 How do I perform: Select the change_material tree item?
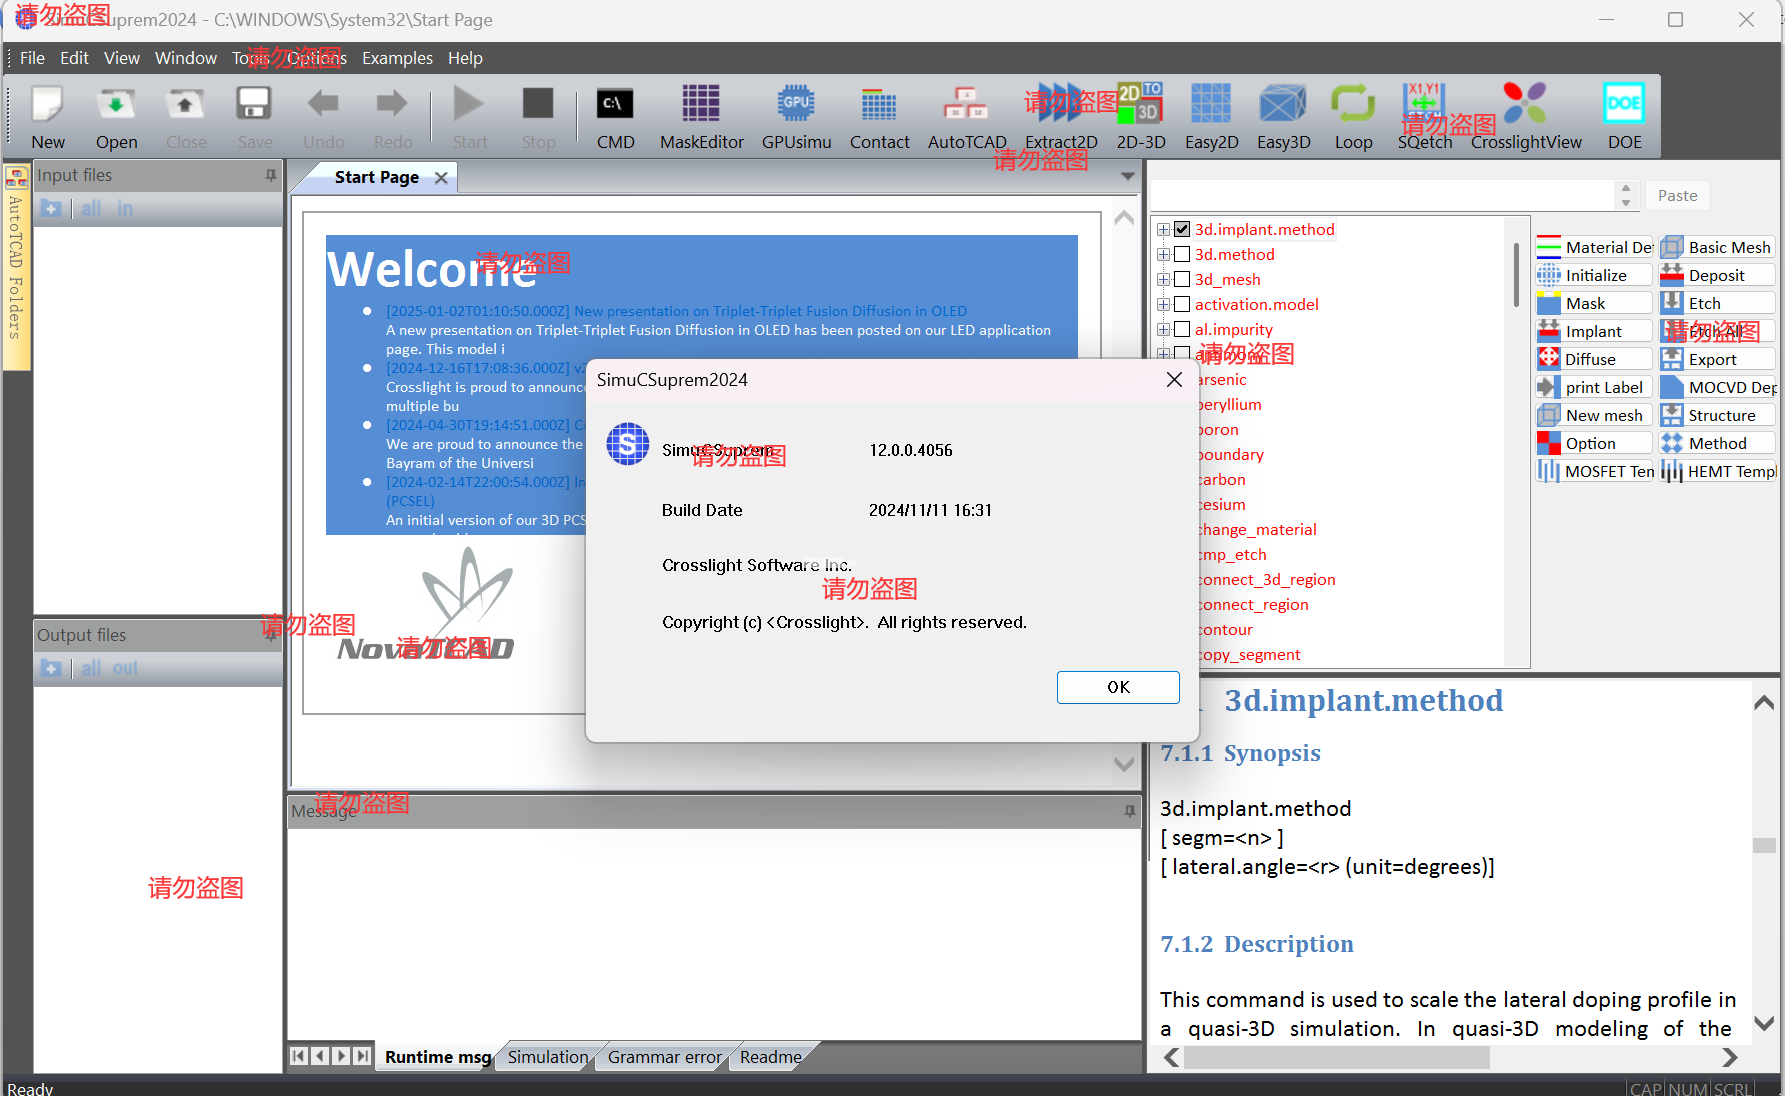(1257, 529)
